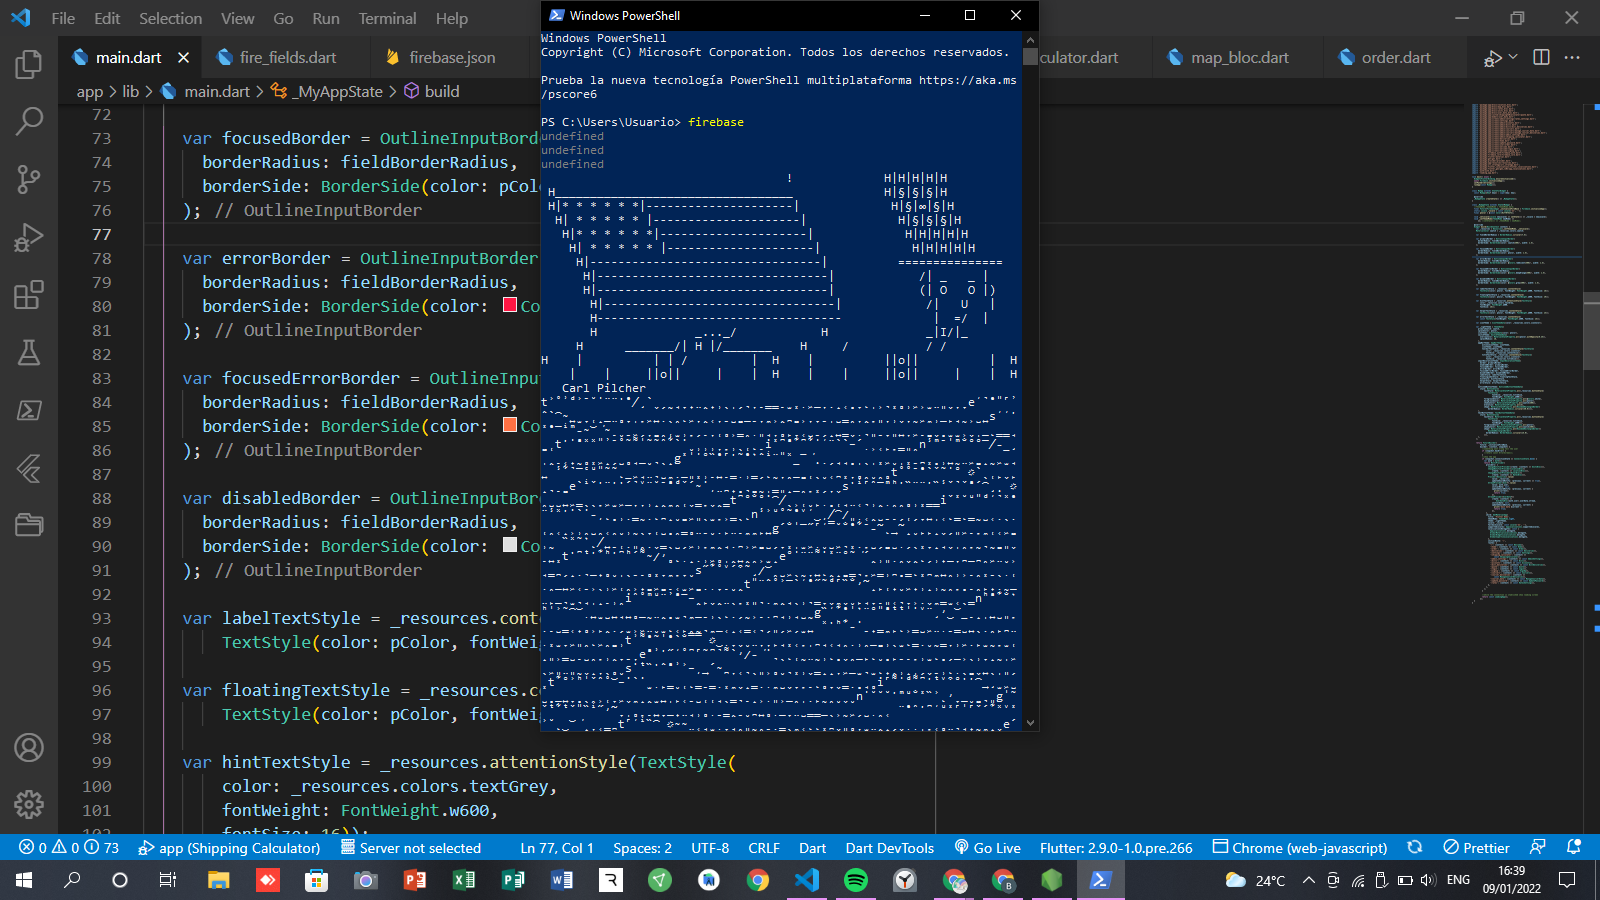
Task: Open the Extensions view
Action: click(x=29, y=295)
